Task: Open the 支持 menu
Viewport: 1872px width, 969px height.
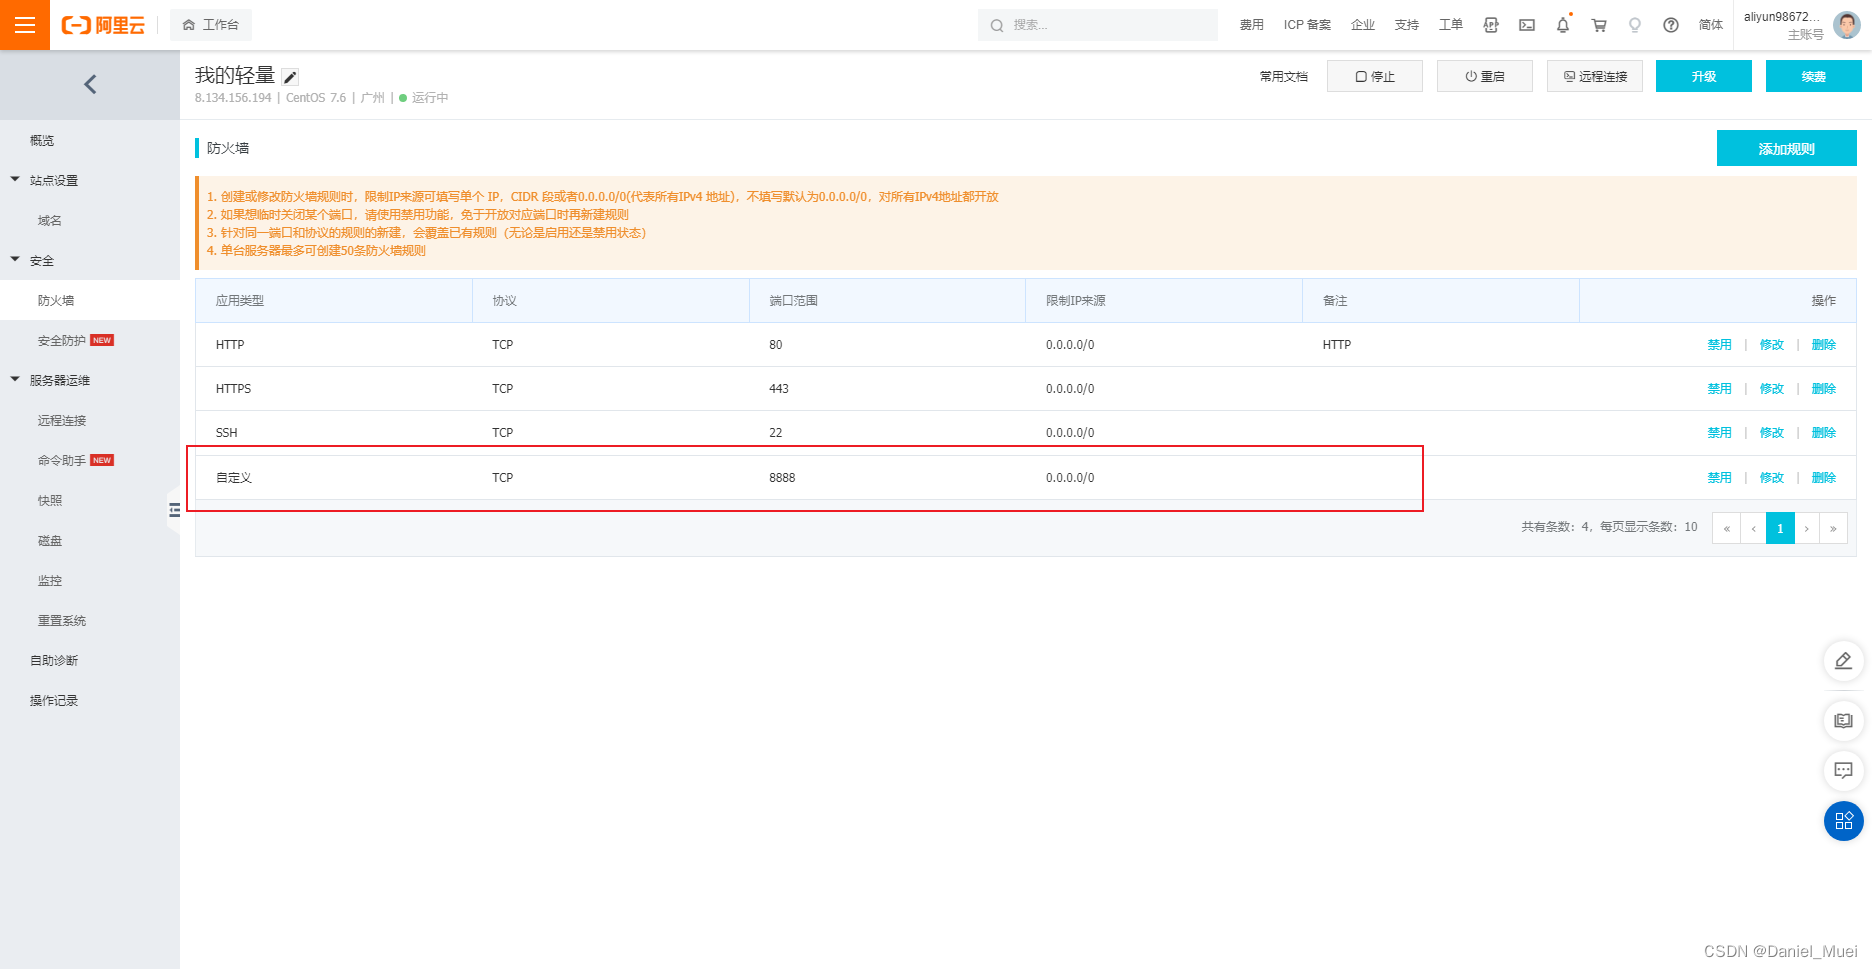Action: coord(1407,25)
